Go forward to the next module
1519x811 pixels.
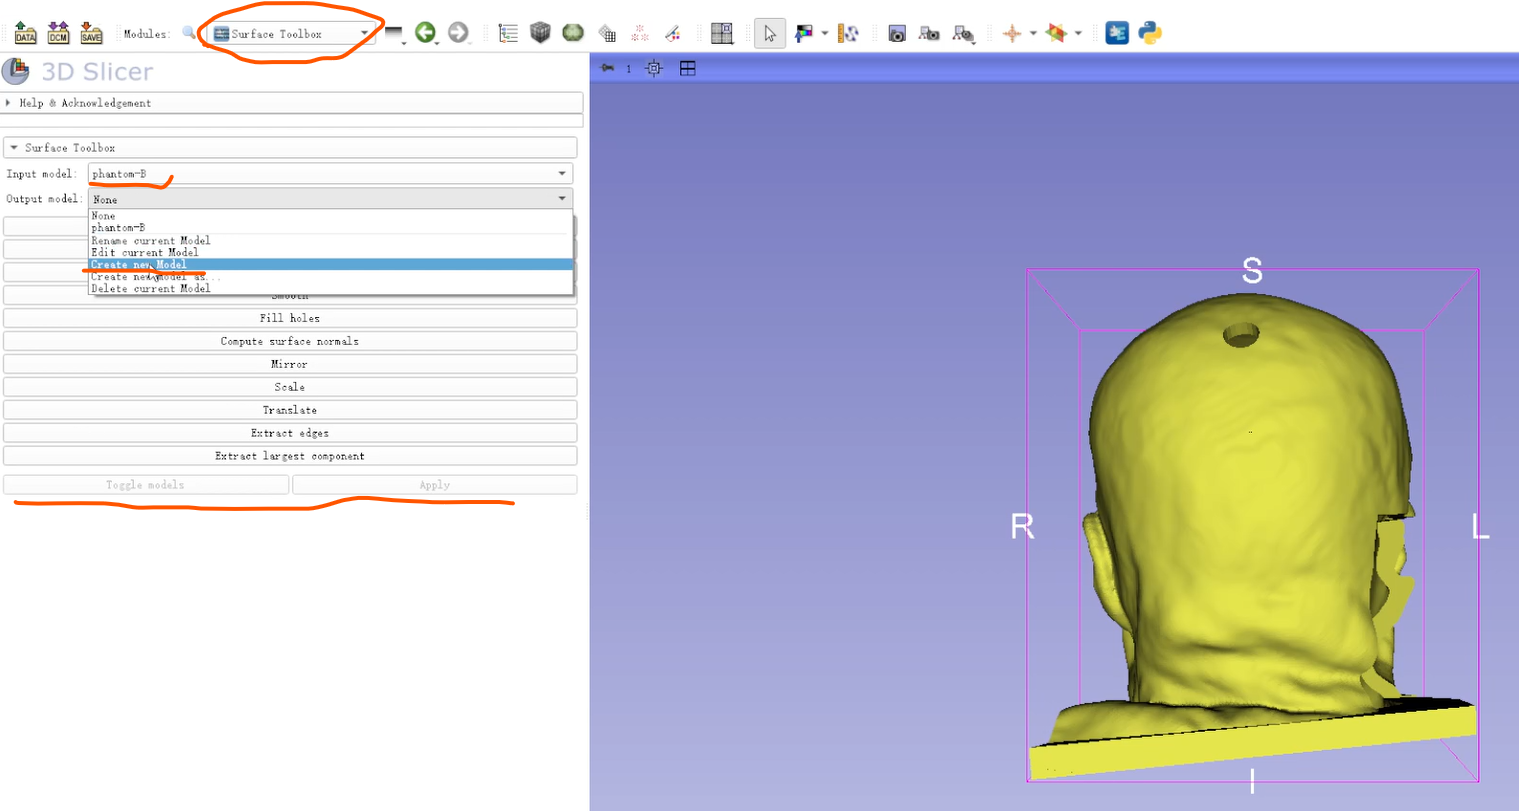point(457,33)
